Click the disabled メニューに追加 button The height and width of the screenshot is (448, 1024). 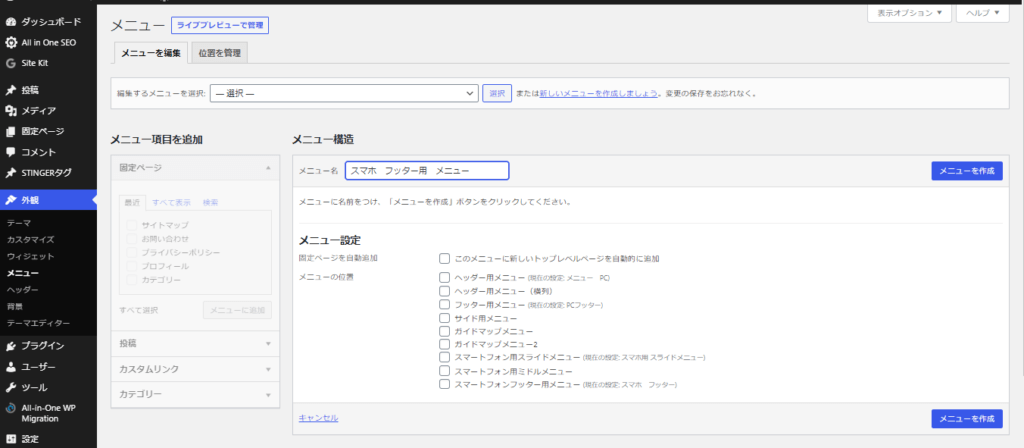pos(238,310)
